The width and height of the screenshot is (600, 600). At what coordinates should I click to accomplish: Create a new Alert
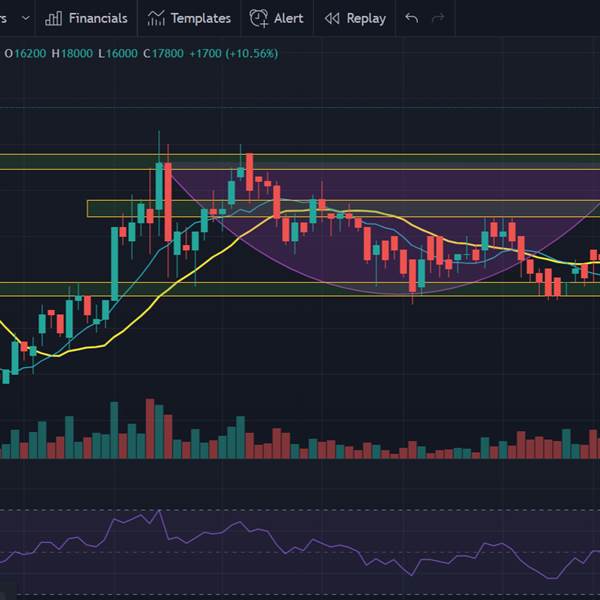pyautogui.click(x=277, y=18)
